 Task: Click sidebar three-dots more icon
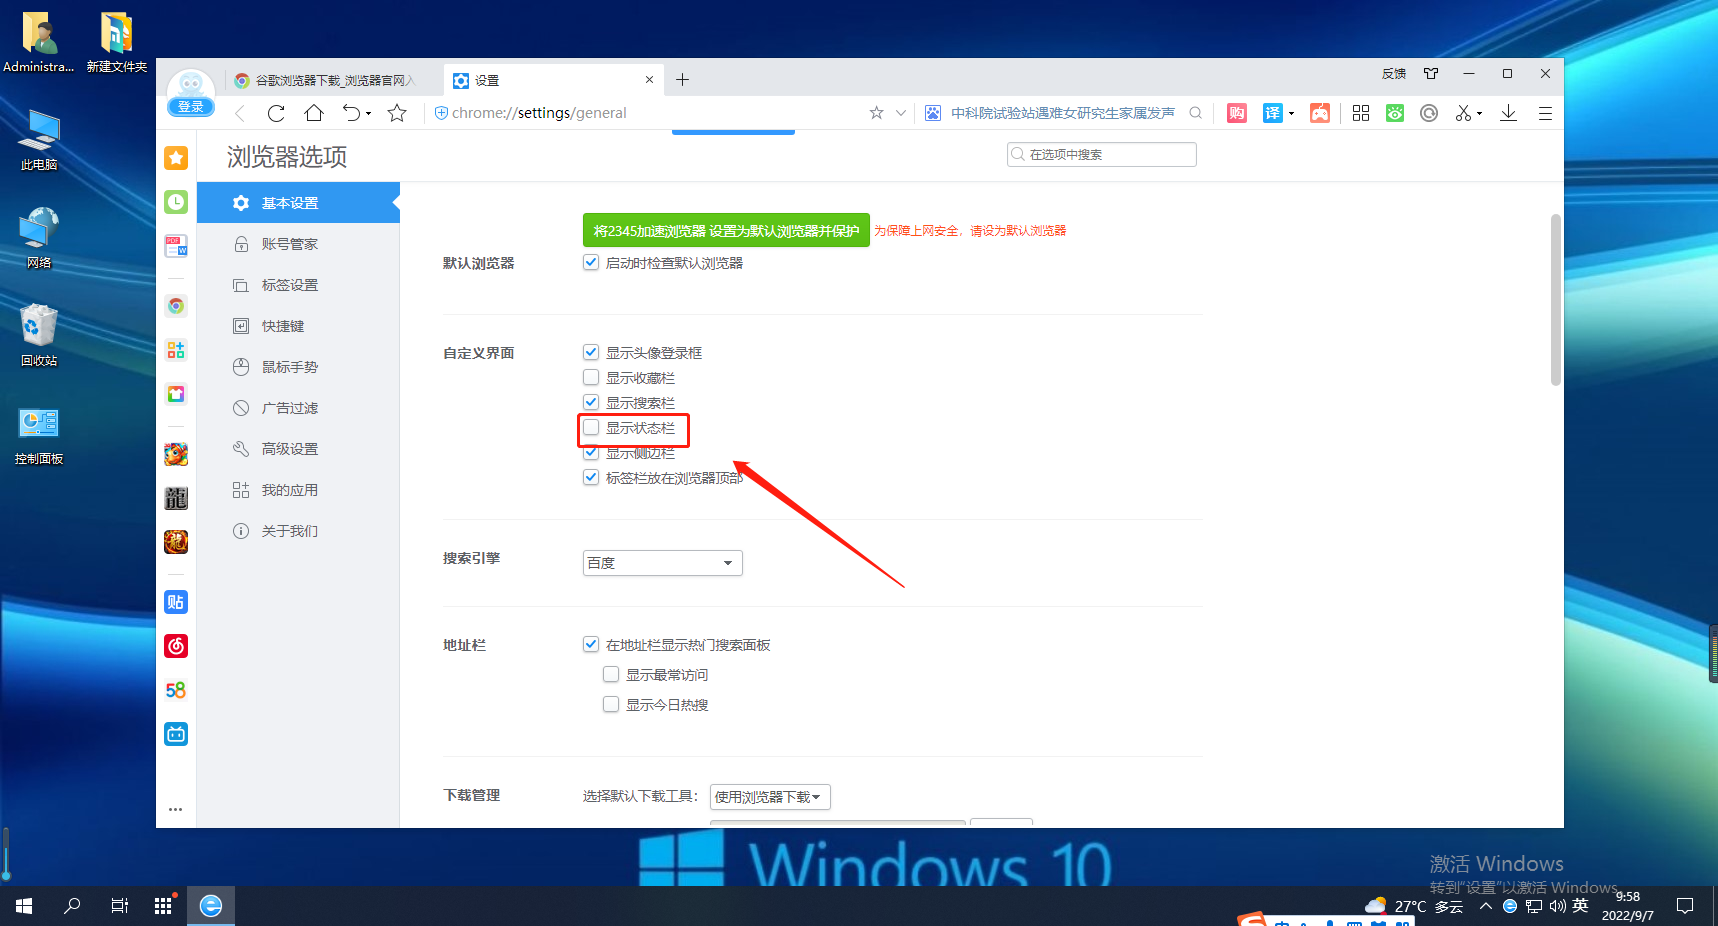point(176,809)
